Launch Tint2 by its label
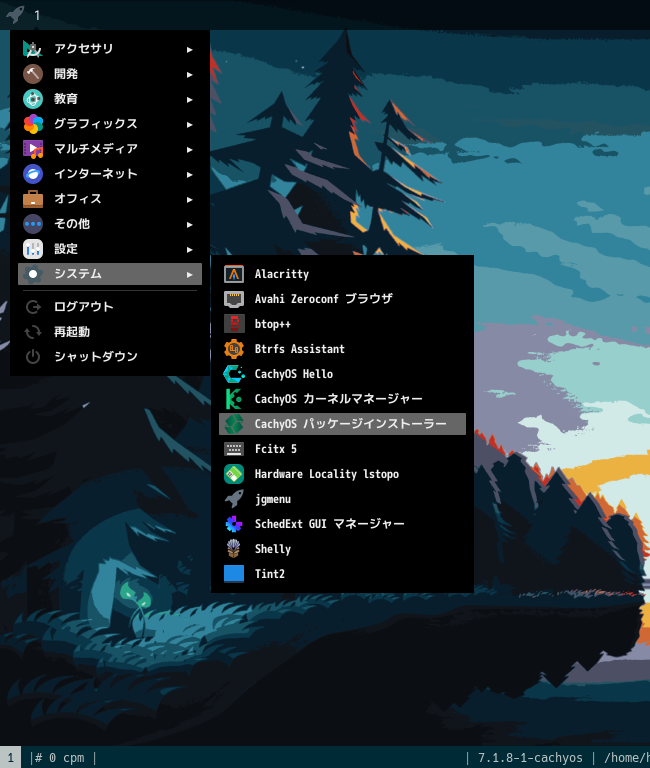This screenshot has width=650, height=768. pos(269,574)
